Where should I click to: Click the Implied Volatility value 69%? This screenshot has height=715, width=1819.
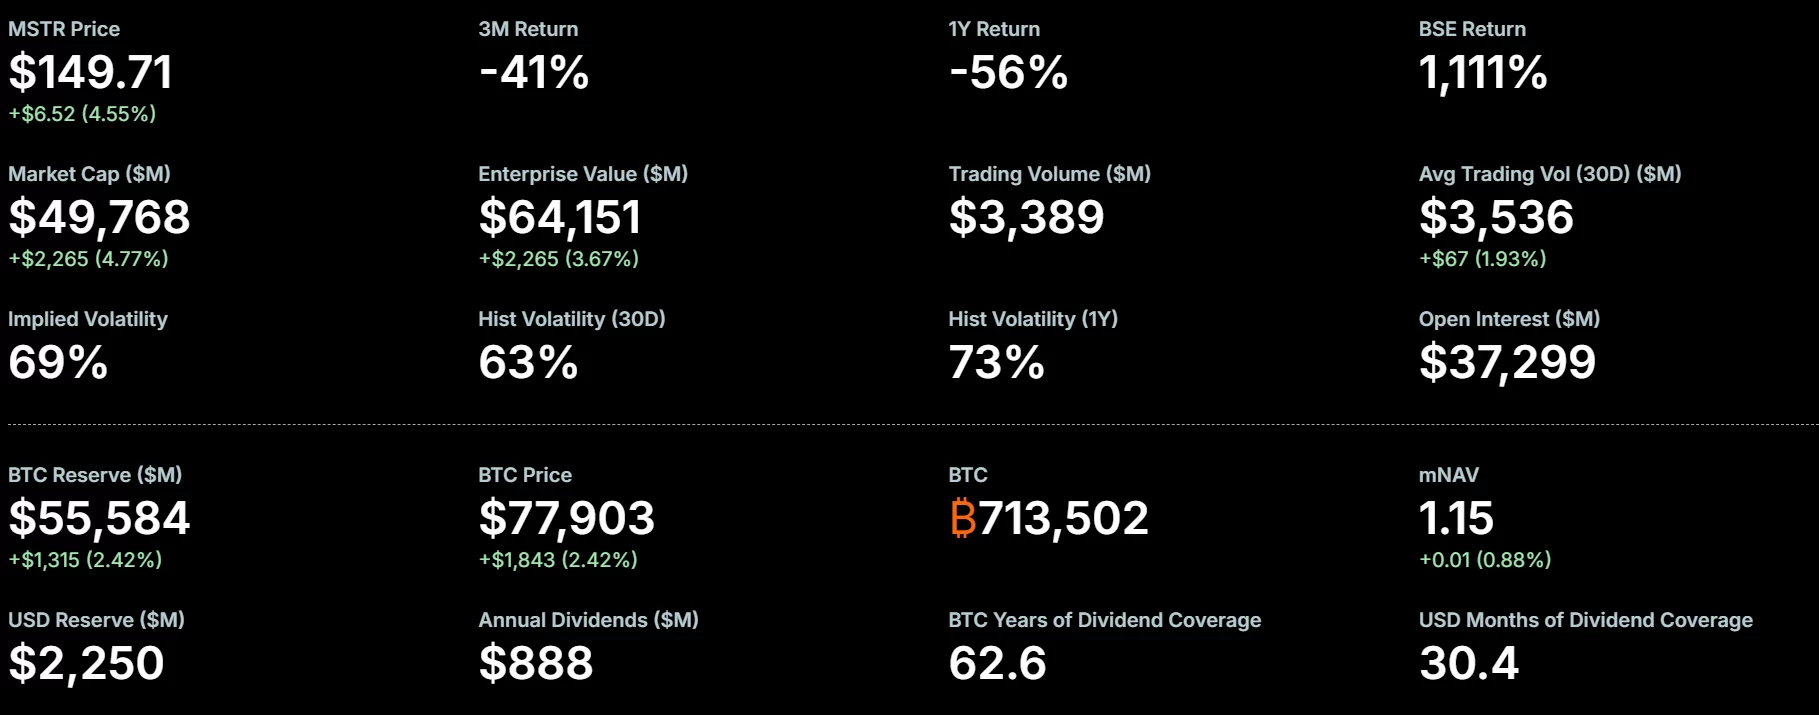(58, 362)
